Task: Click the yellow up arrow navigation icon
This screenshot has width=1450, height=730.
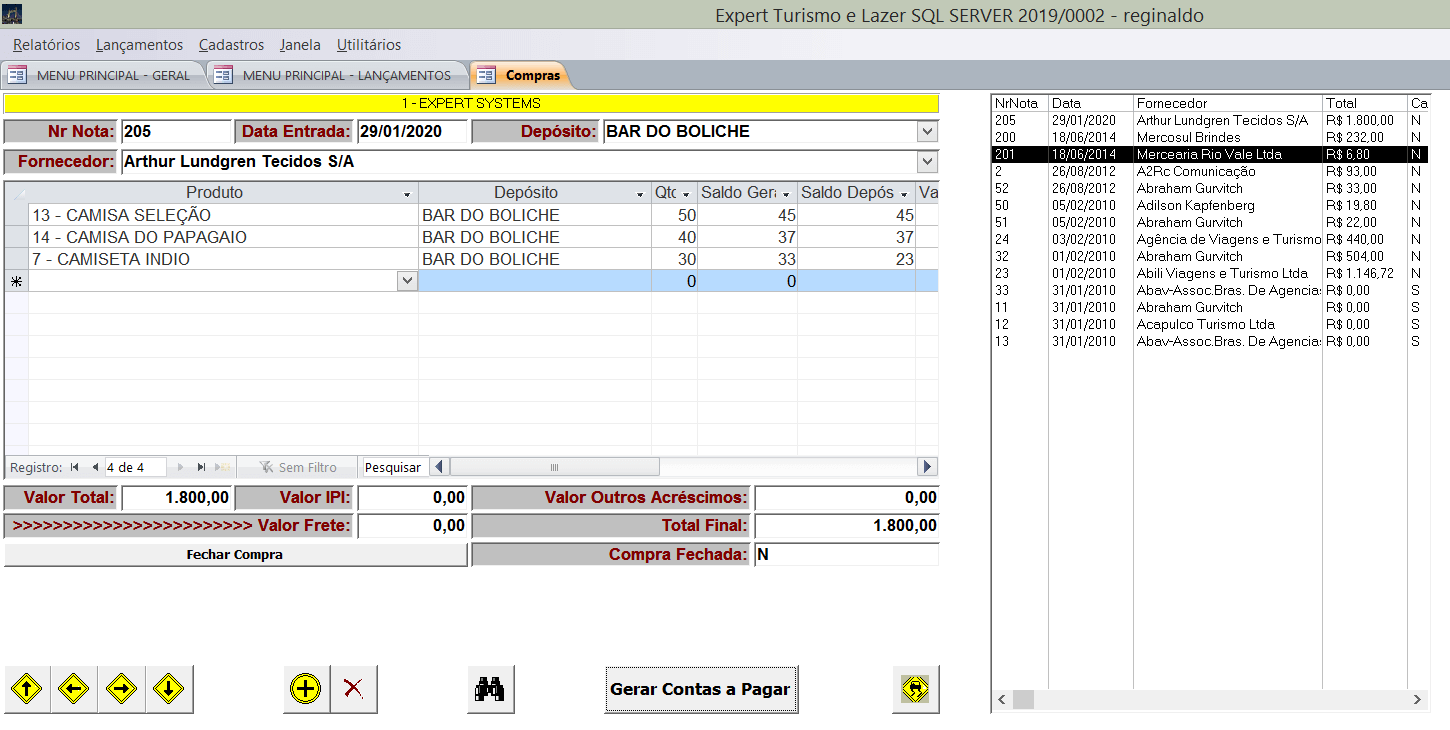Action: click(27, 689)
